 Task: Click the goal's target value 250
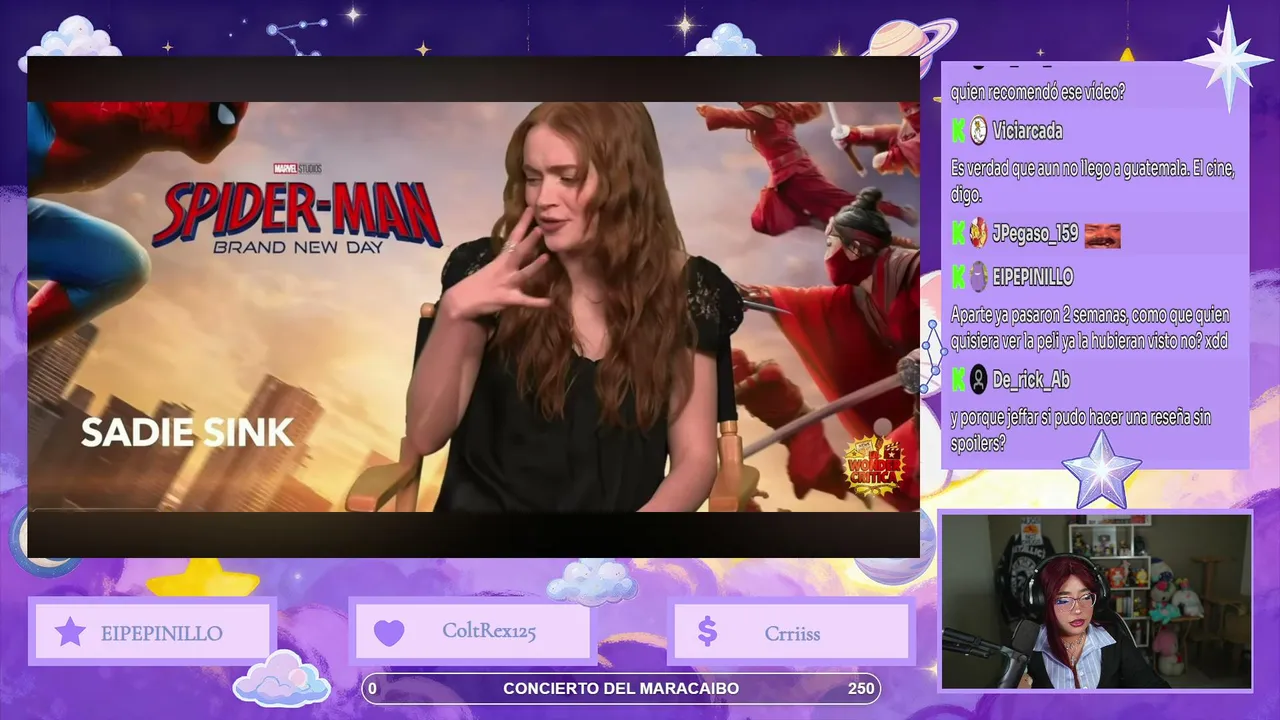pos(861,688)
